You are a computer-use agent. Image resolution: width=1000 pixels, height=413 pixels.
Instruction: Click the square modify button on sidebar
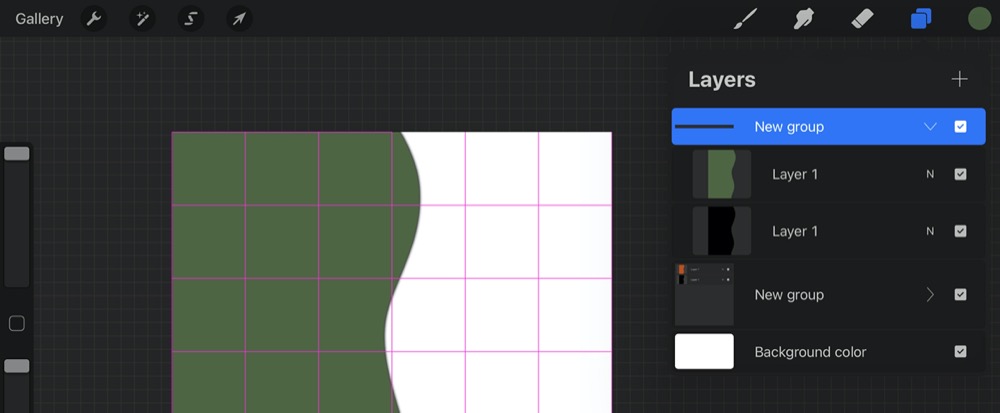coord(16,323)
